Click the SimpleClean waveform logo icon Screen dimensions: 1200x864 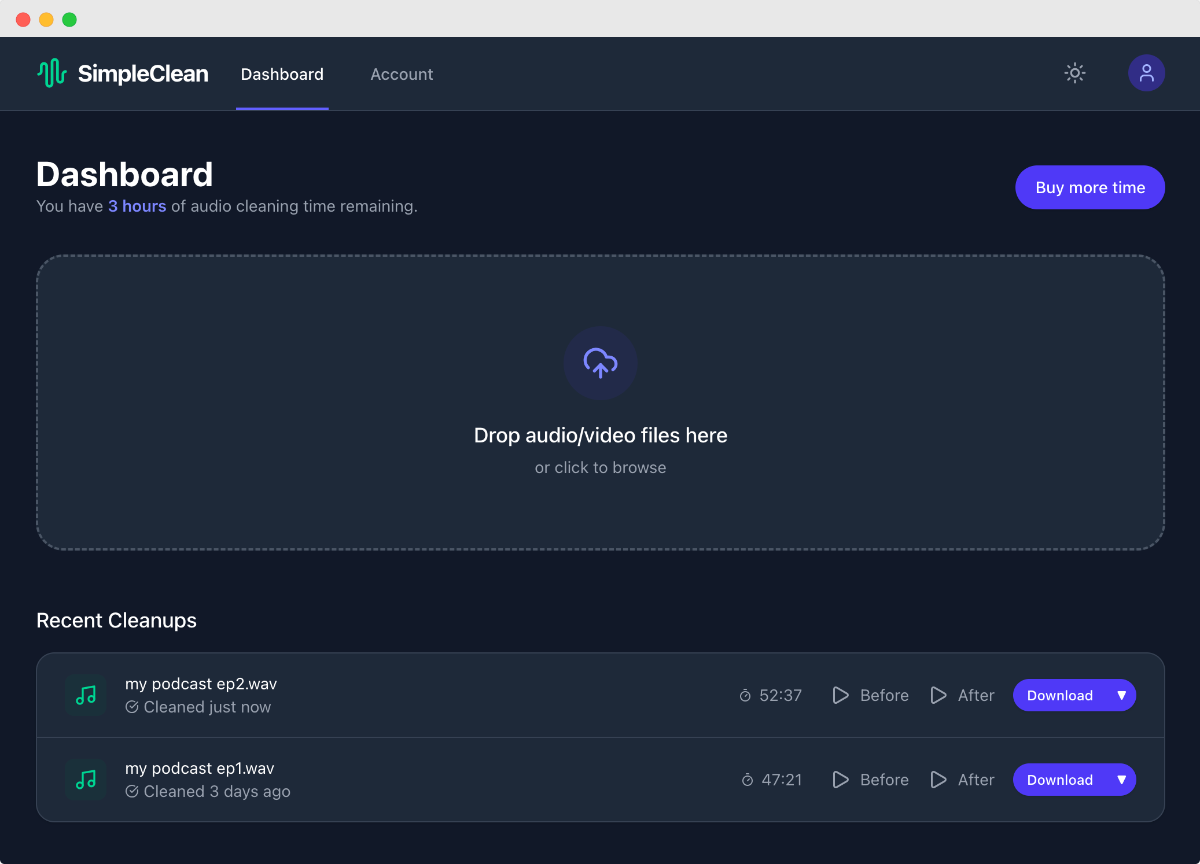51,73
